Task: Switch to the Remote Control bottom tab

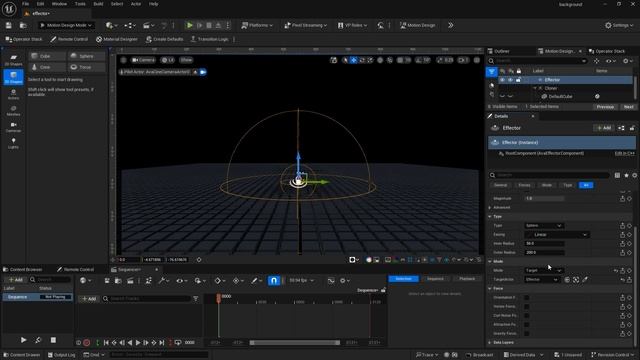Action: pyautogui.click(x=76, y=269)
